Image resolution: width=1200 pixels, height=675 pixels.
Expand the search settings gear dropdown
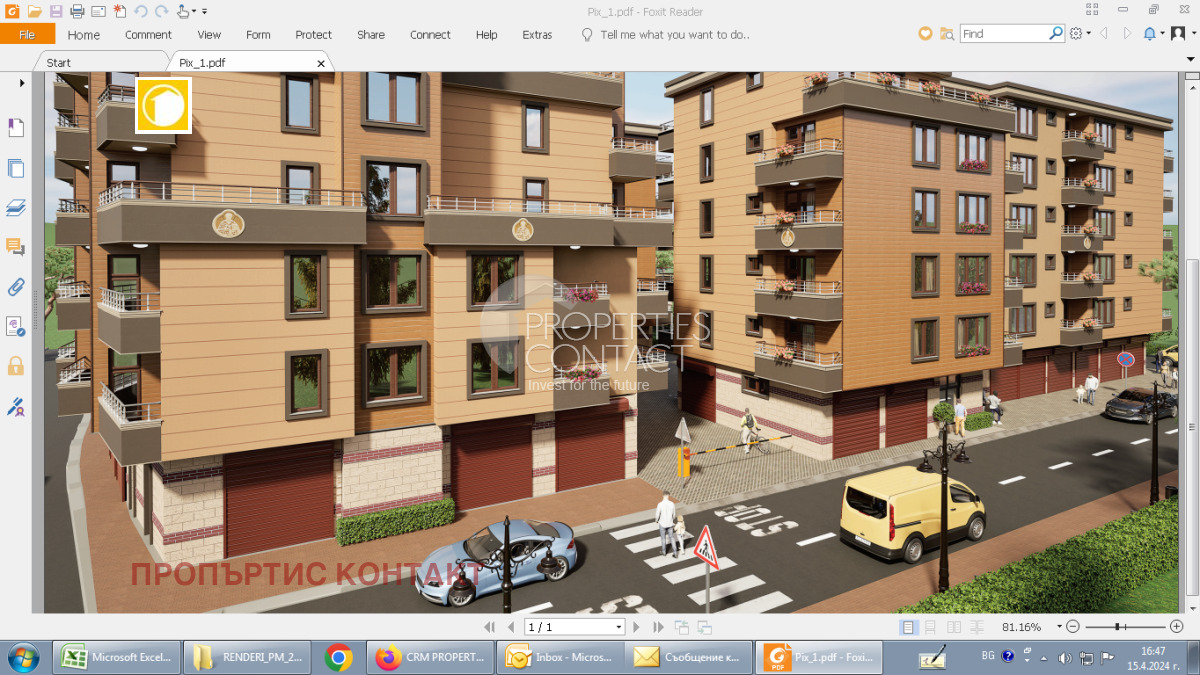pos(1080,33)
